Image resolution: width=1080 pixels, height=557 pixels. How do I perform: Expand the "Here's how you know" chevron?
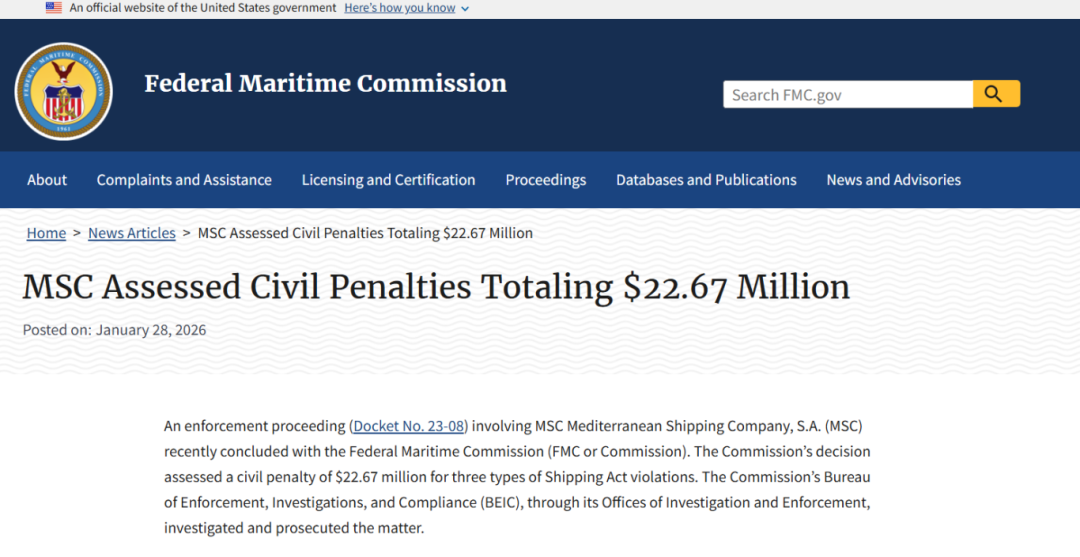465,9
